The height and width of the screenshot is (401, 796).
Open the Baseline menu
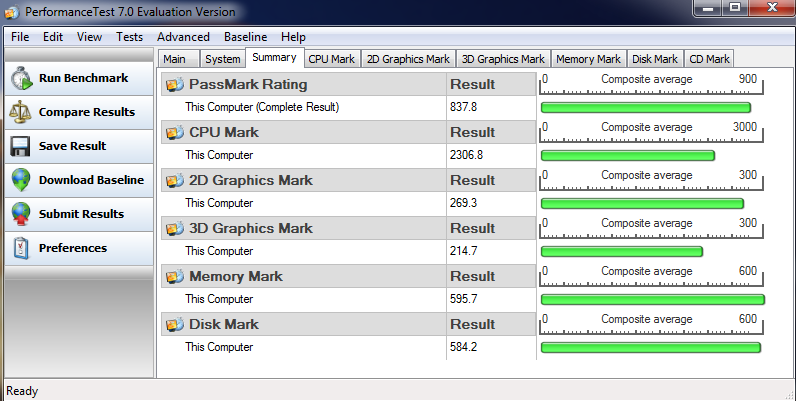point(246,37)
